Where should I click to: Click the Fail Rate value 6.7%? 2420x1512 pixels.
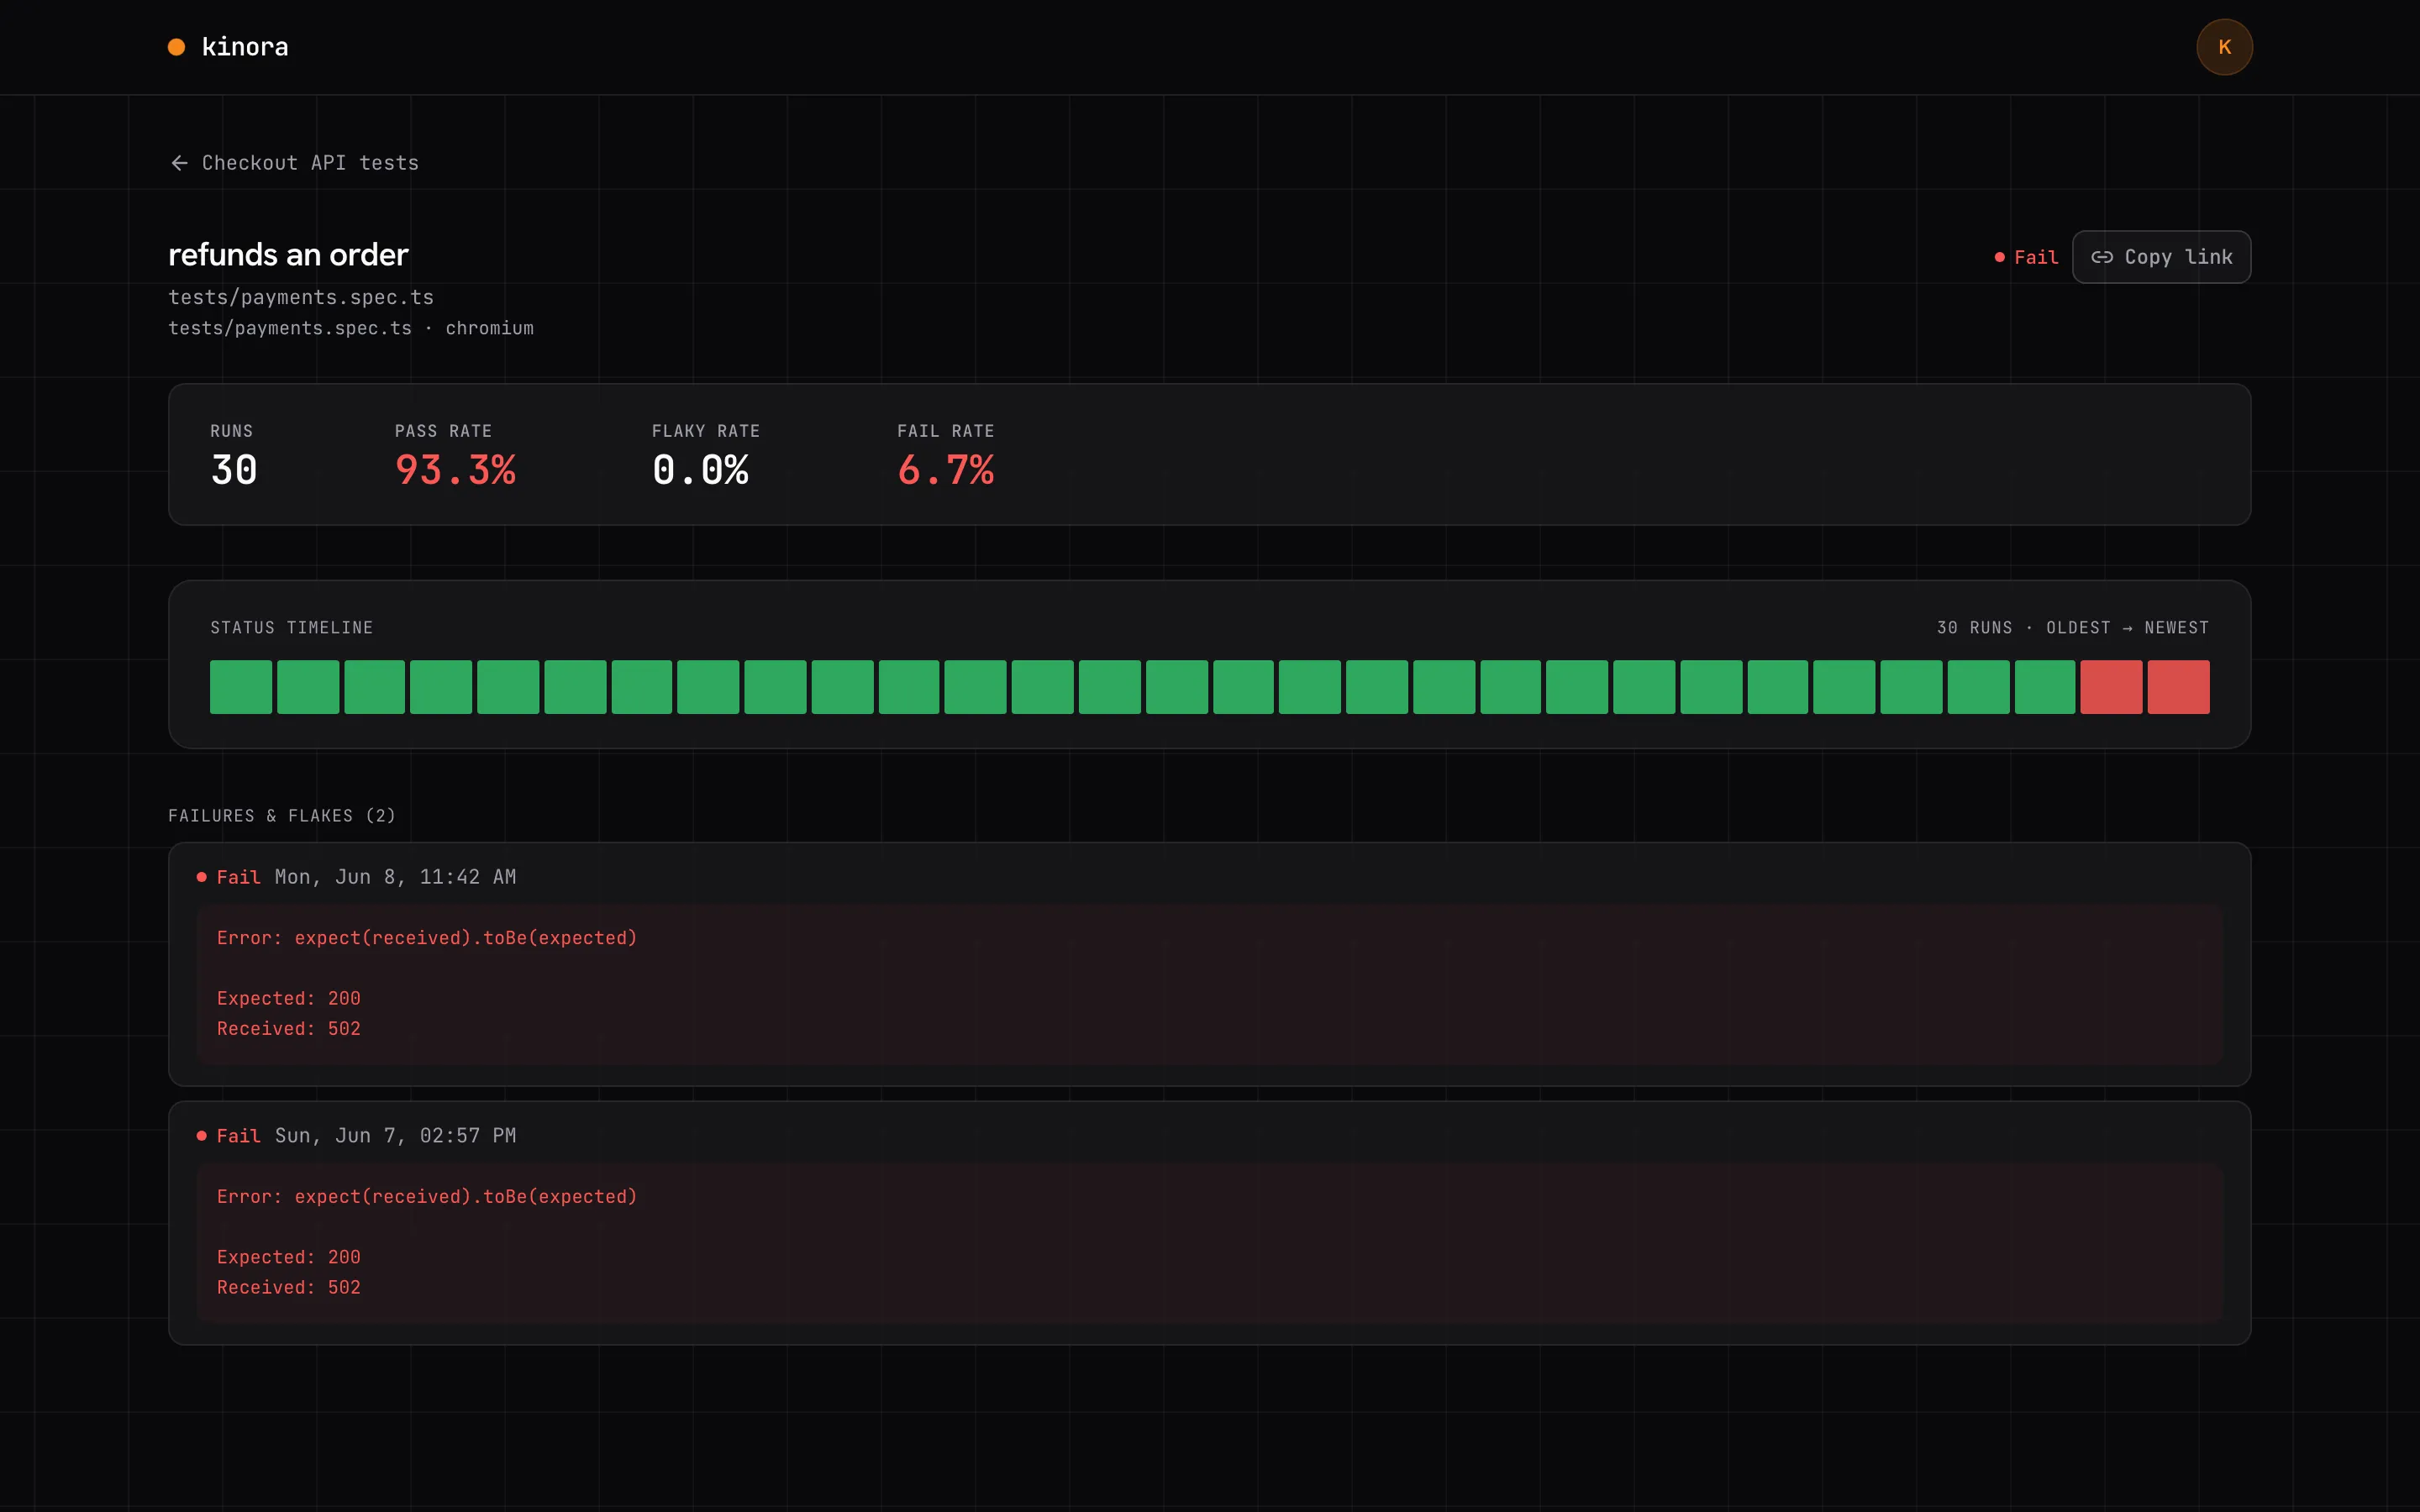[945, 470]
